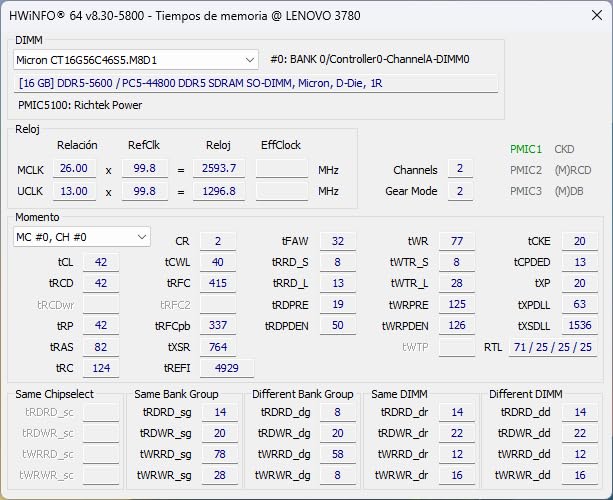Click the tRRD_S value 8

tap(338, 262)
